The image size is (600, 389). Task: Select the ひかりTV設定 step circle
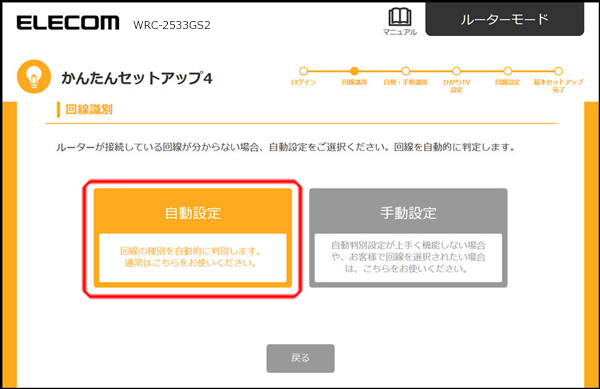pos(457,71)
